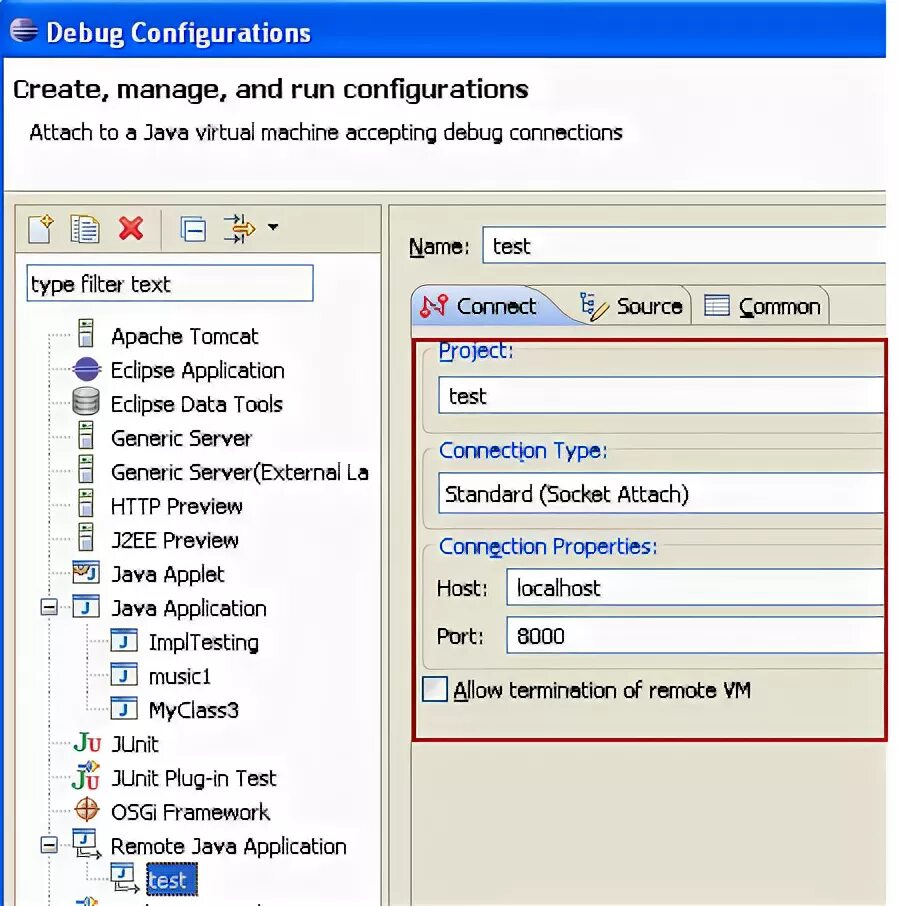Delete selected configuration with the red X
Image resolution: width=898 pixels, height=906 pixels.
click(131, 228)
